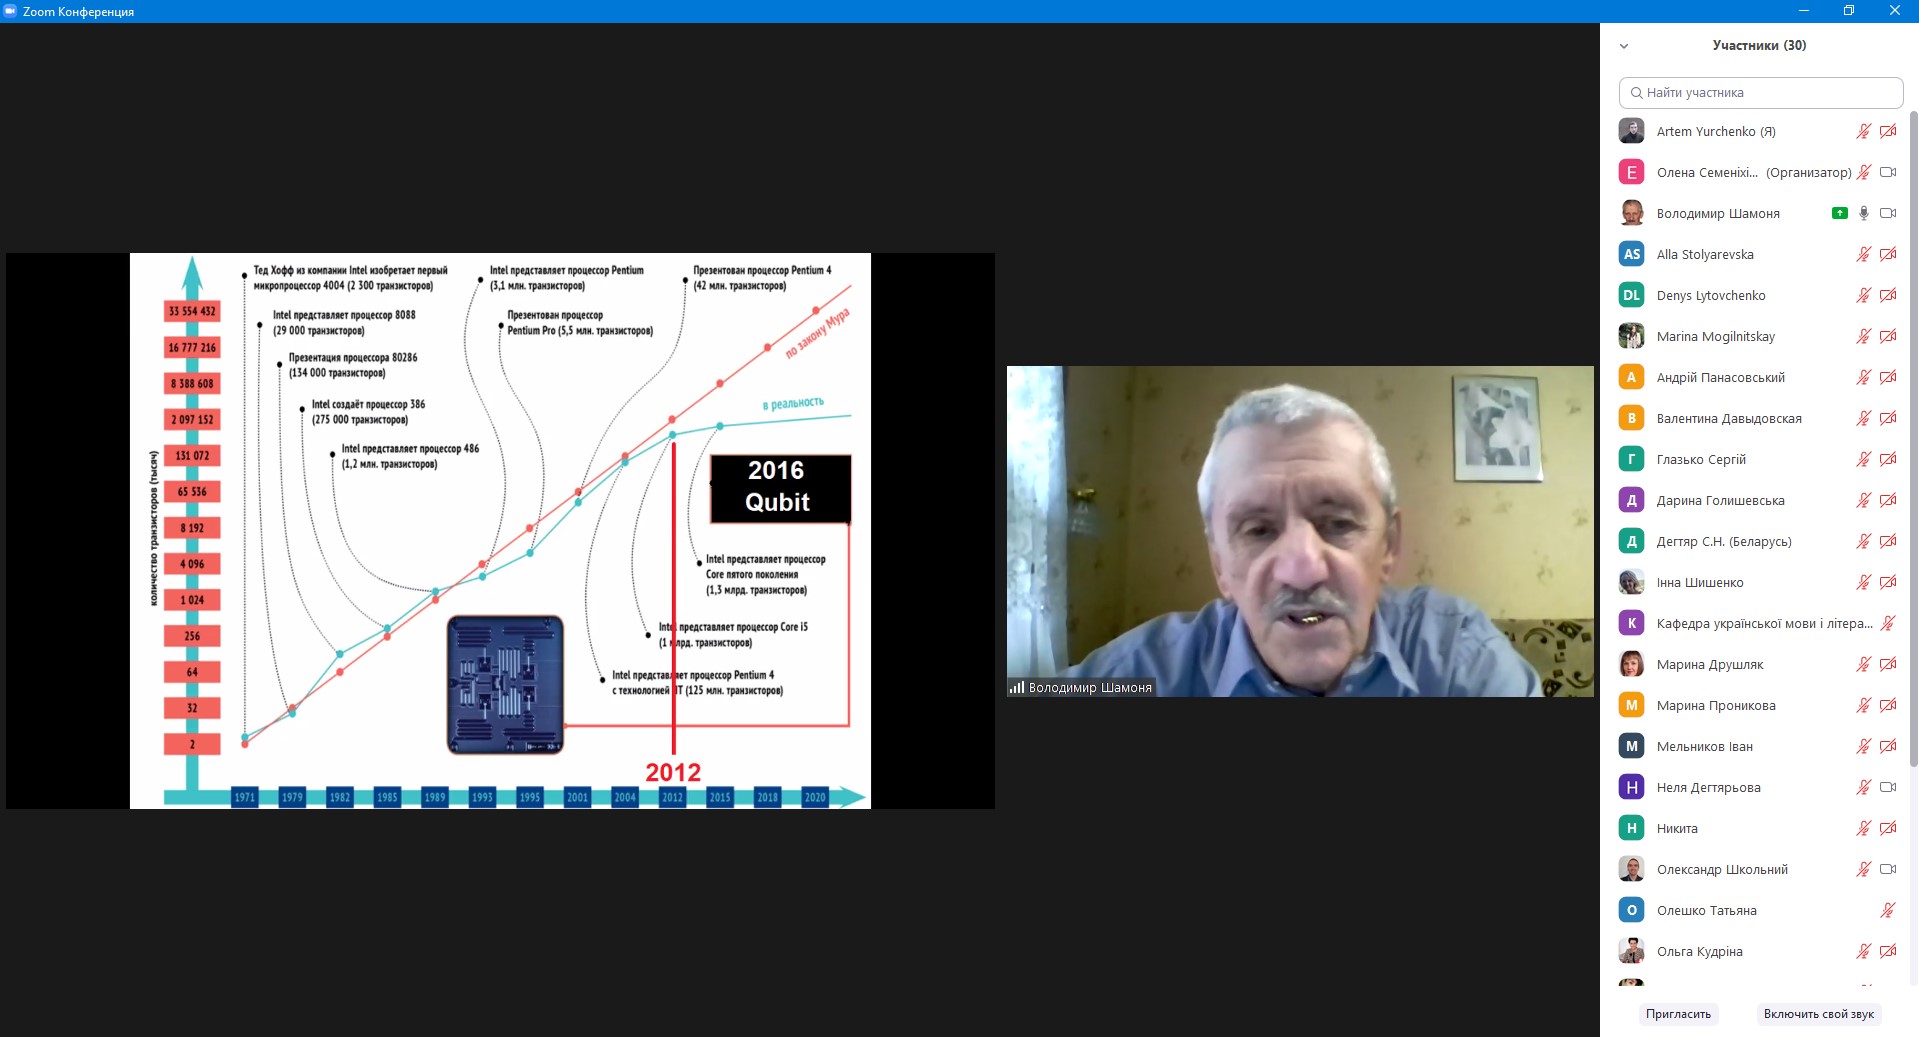Toggle your own muted mic next to Artem Yurchenko

[1863, 131]
